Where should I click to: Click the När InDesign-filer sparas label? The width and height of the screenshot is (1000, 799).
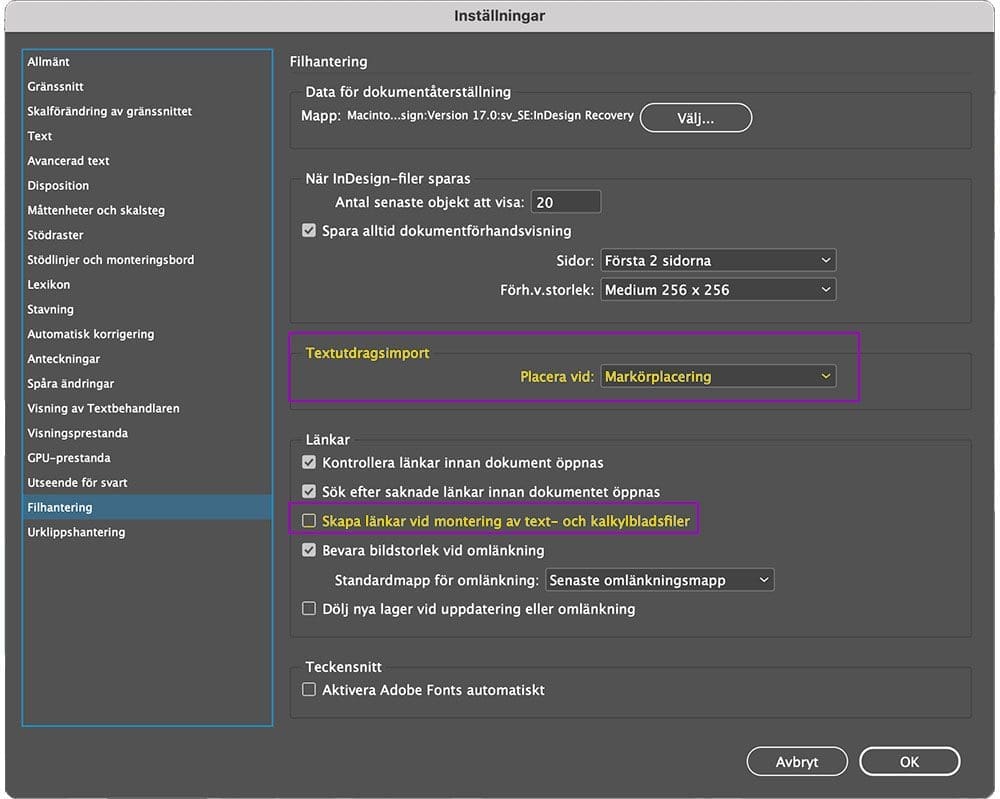tap(388, 179)
